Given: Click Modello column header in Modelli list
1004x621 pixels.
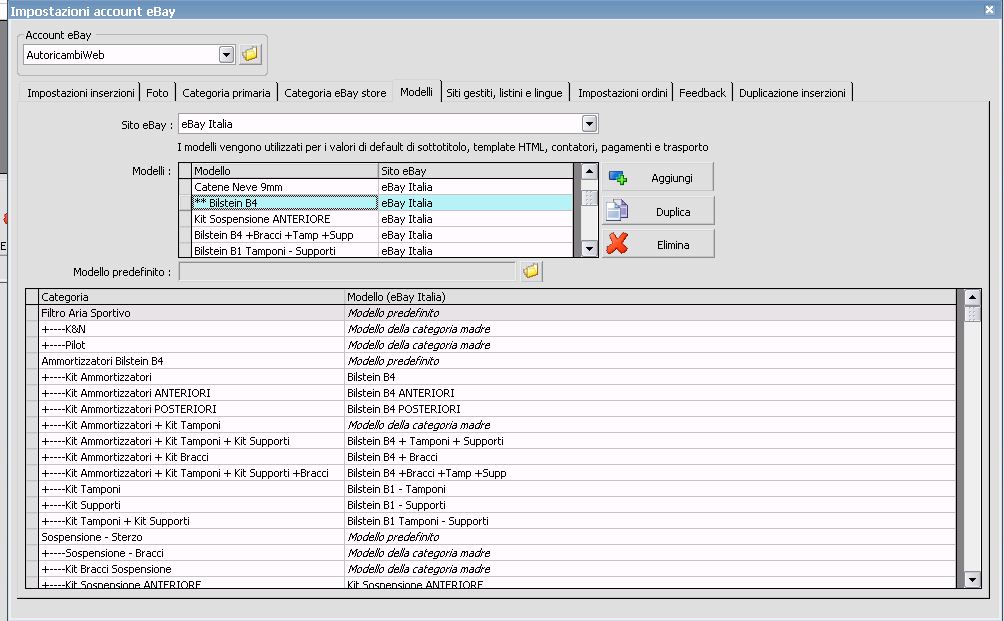Looking at the screenshot, I should coord(284,171).
